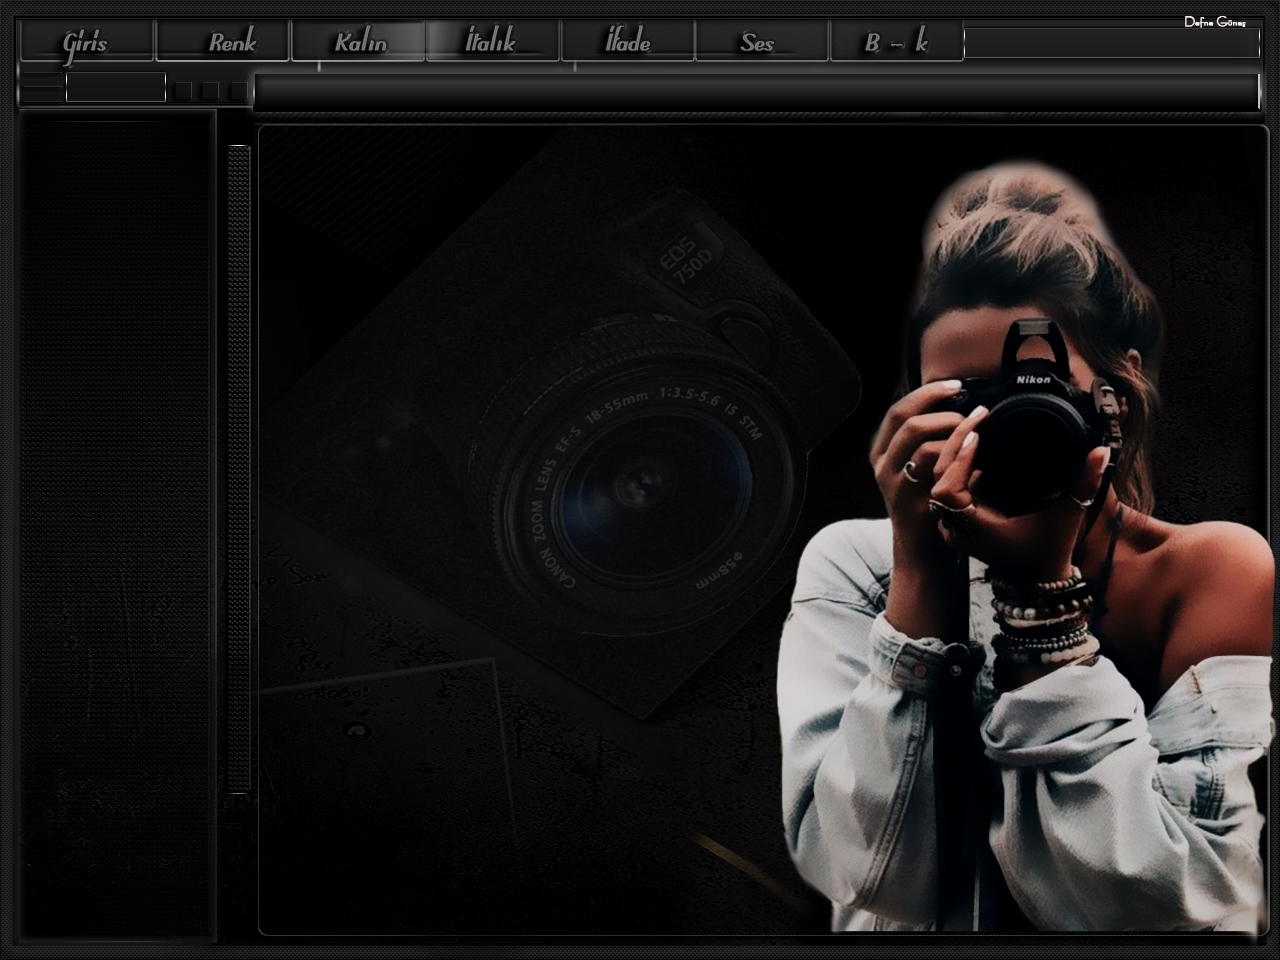The height and width of the screenshot is (960, 1280).
Task: Click the second small square button
Action: pos(210,91)
